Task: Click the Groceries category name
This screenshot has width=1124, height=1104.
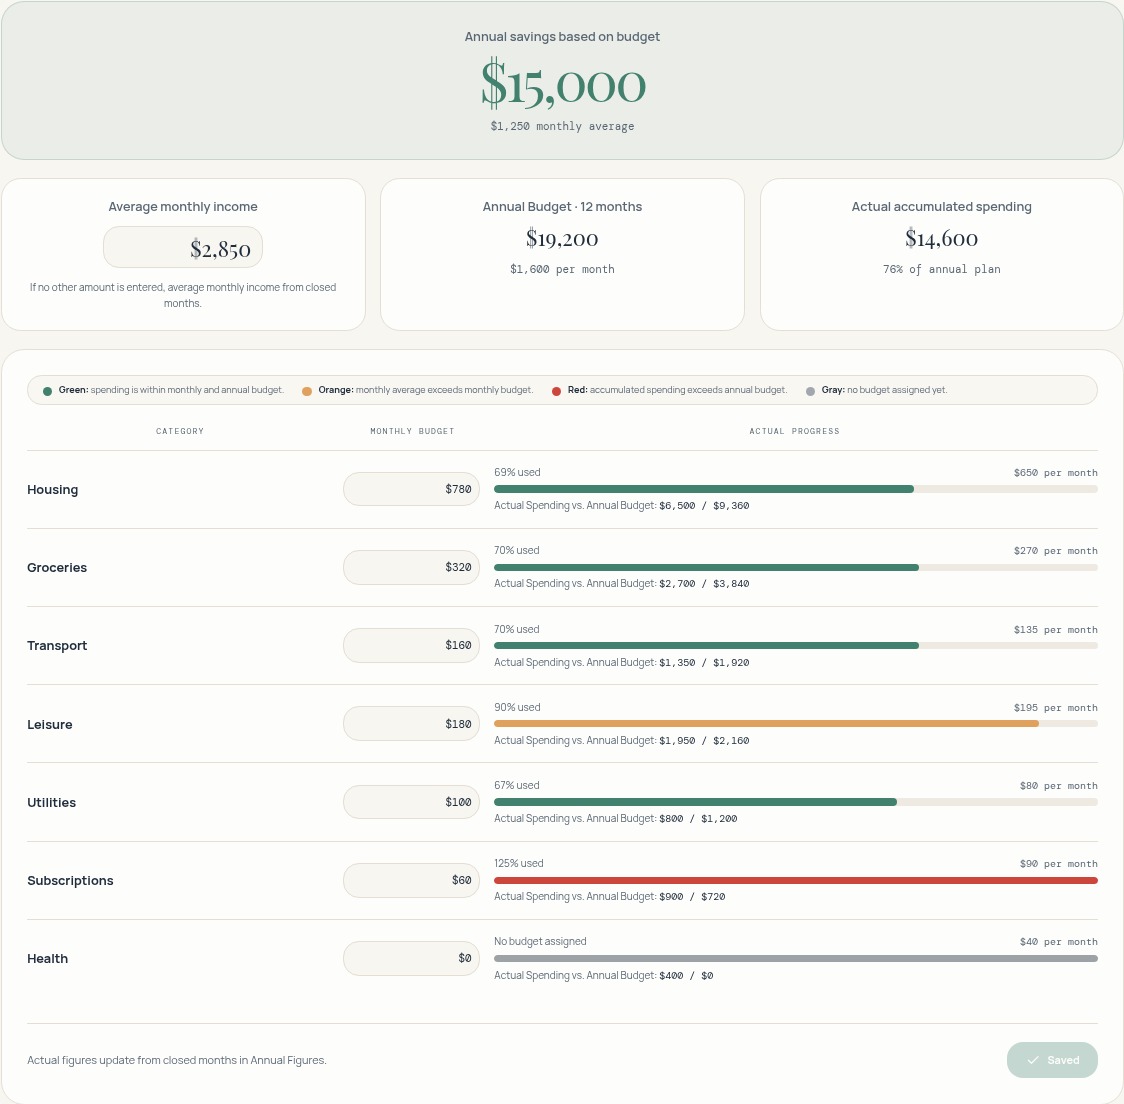Action: tap(57, 567)
